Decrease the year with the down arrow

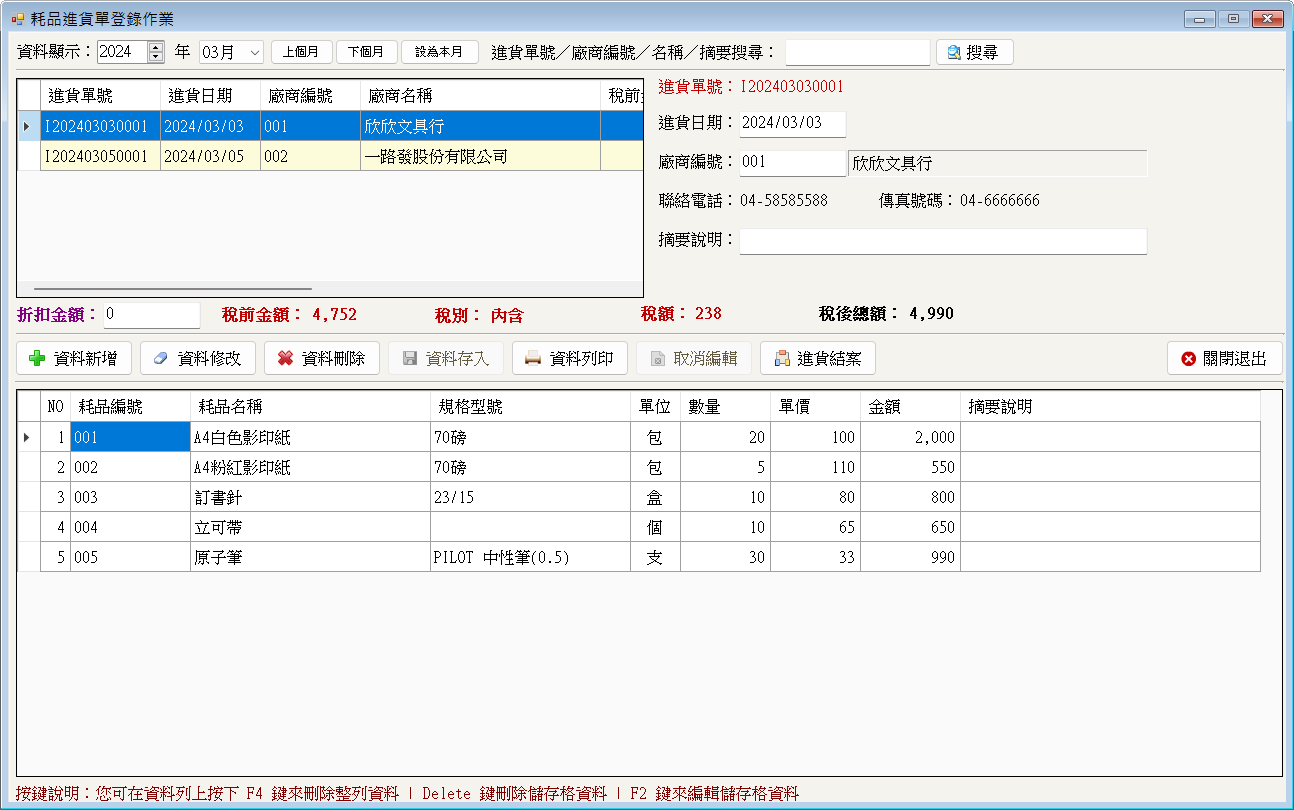155,57
